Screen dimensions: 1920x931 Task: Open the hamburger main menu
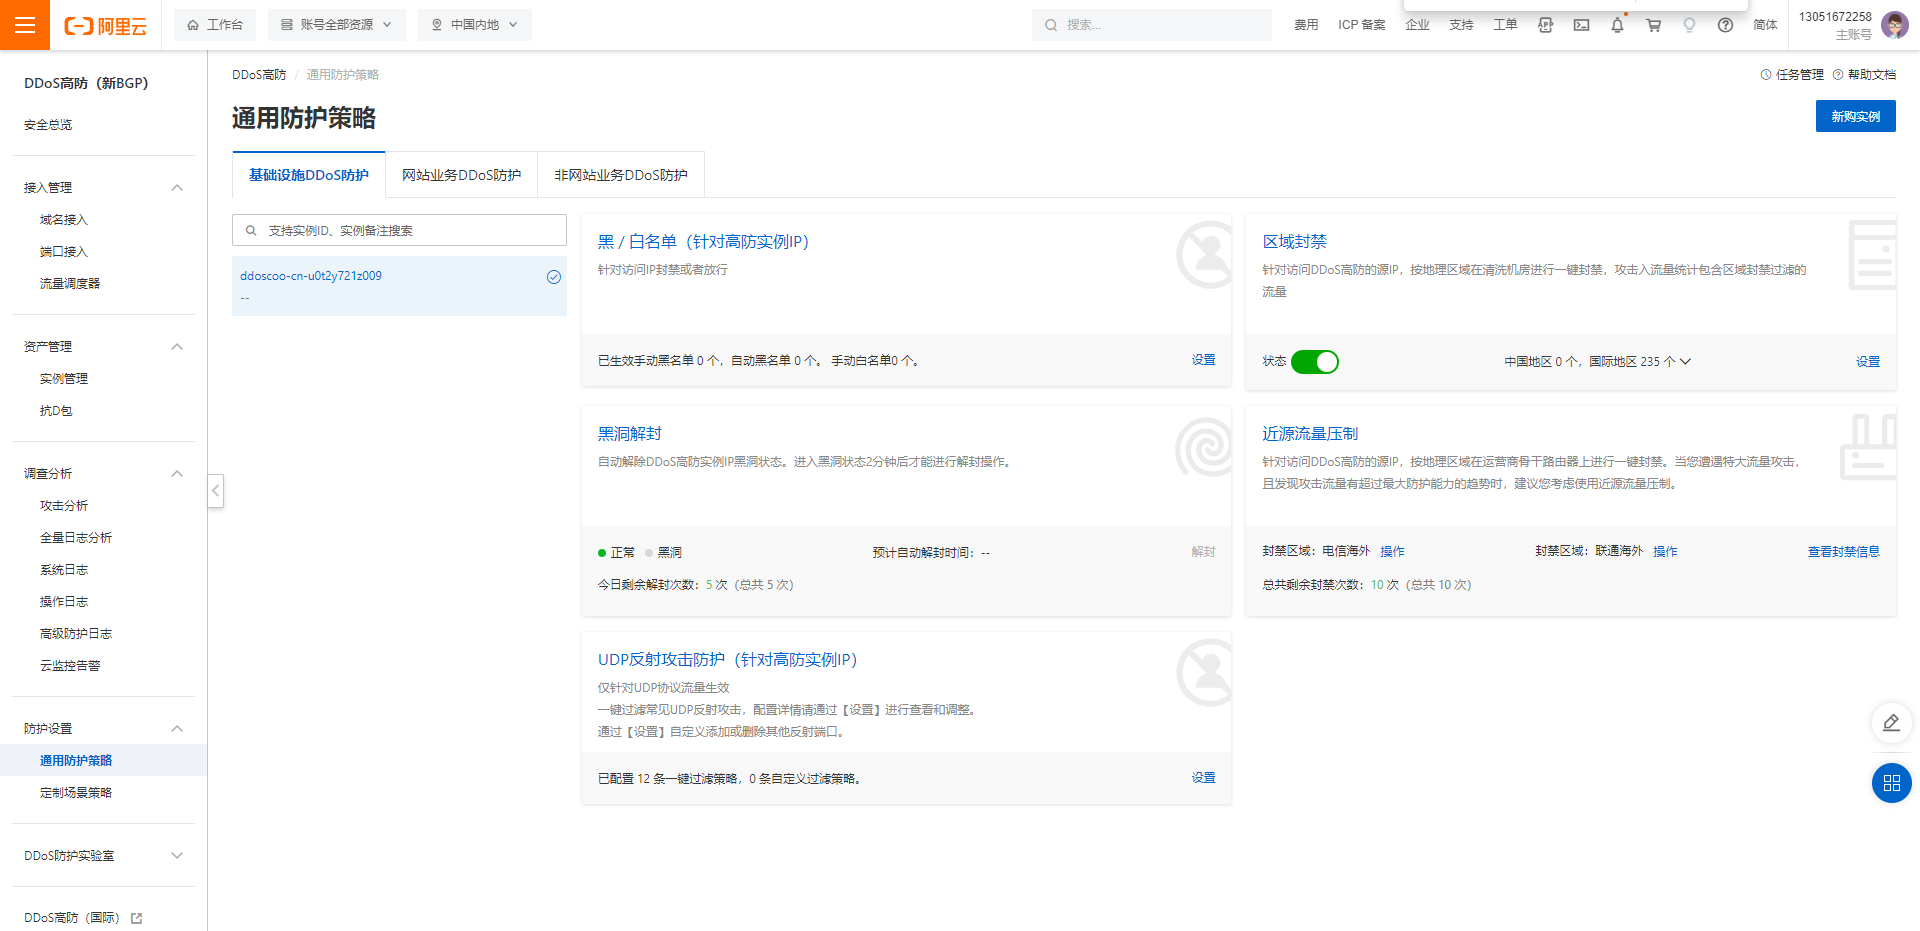coord(25,25)
